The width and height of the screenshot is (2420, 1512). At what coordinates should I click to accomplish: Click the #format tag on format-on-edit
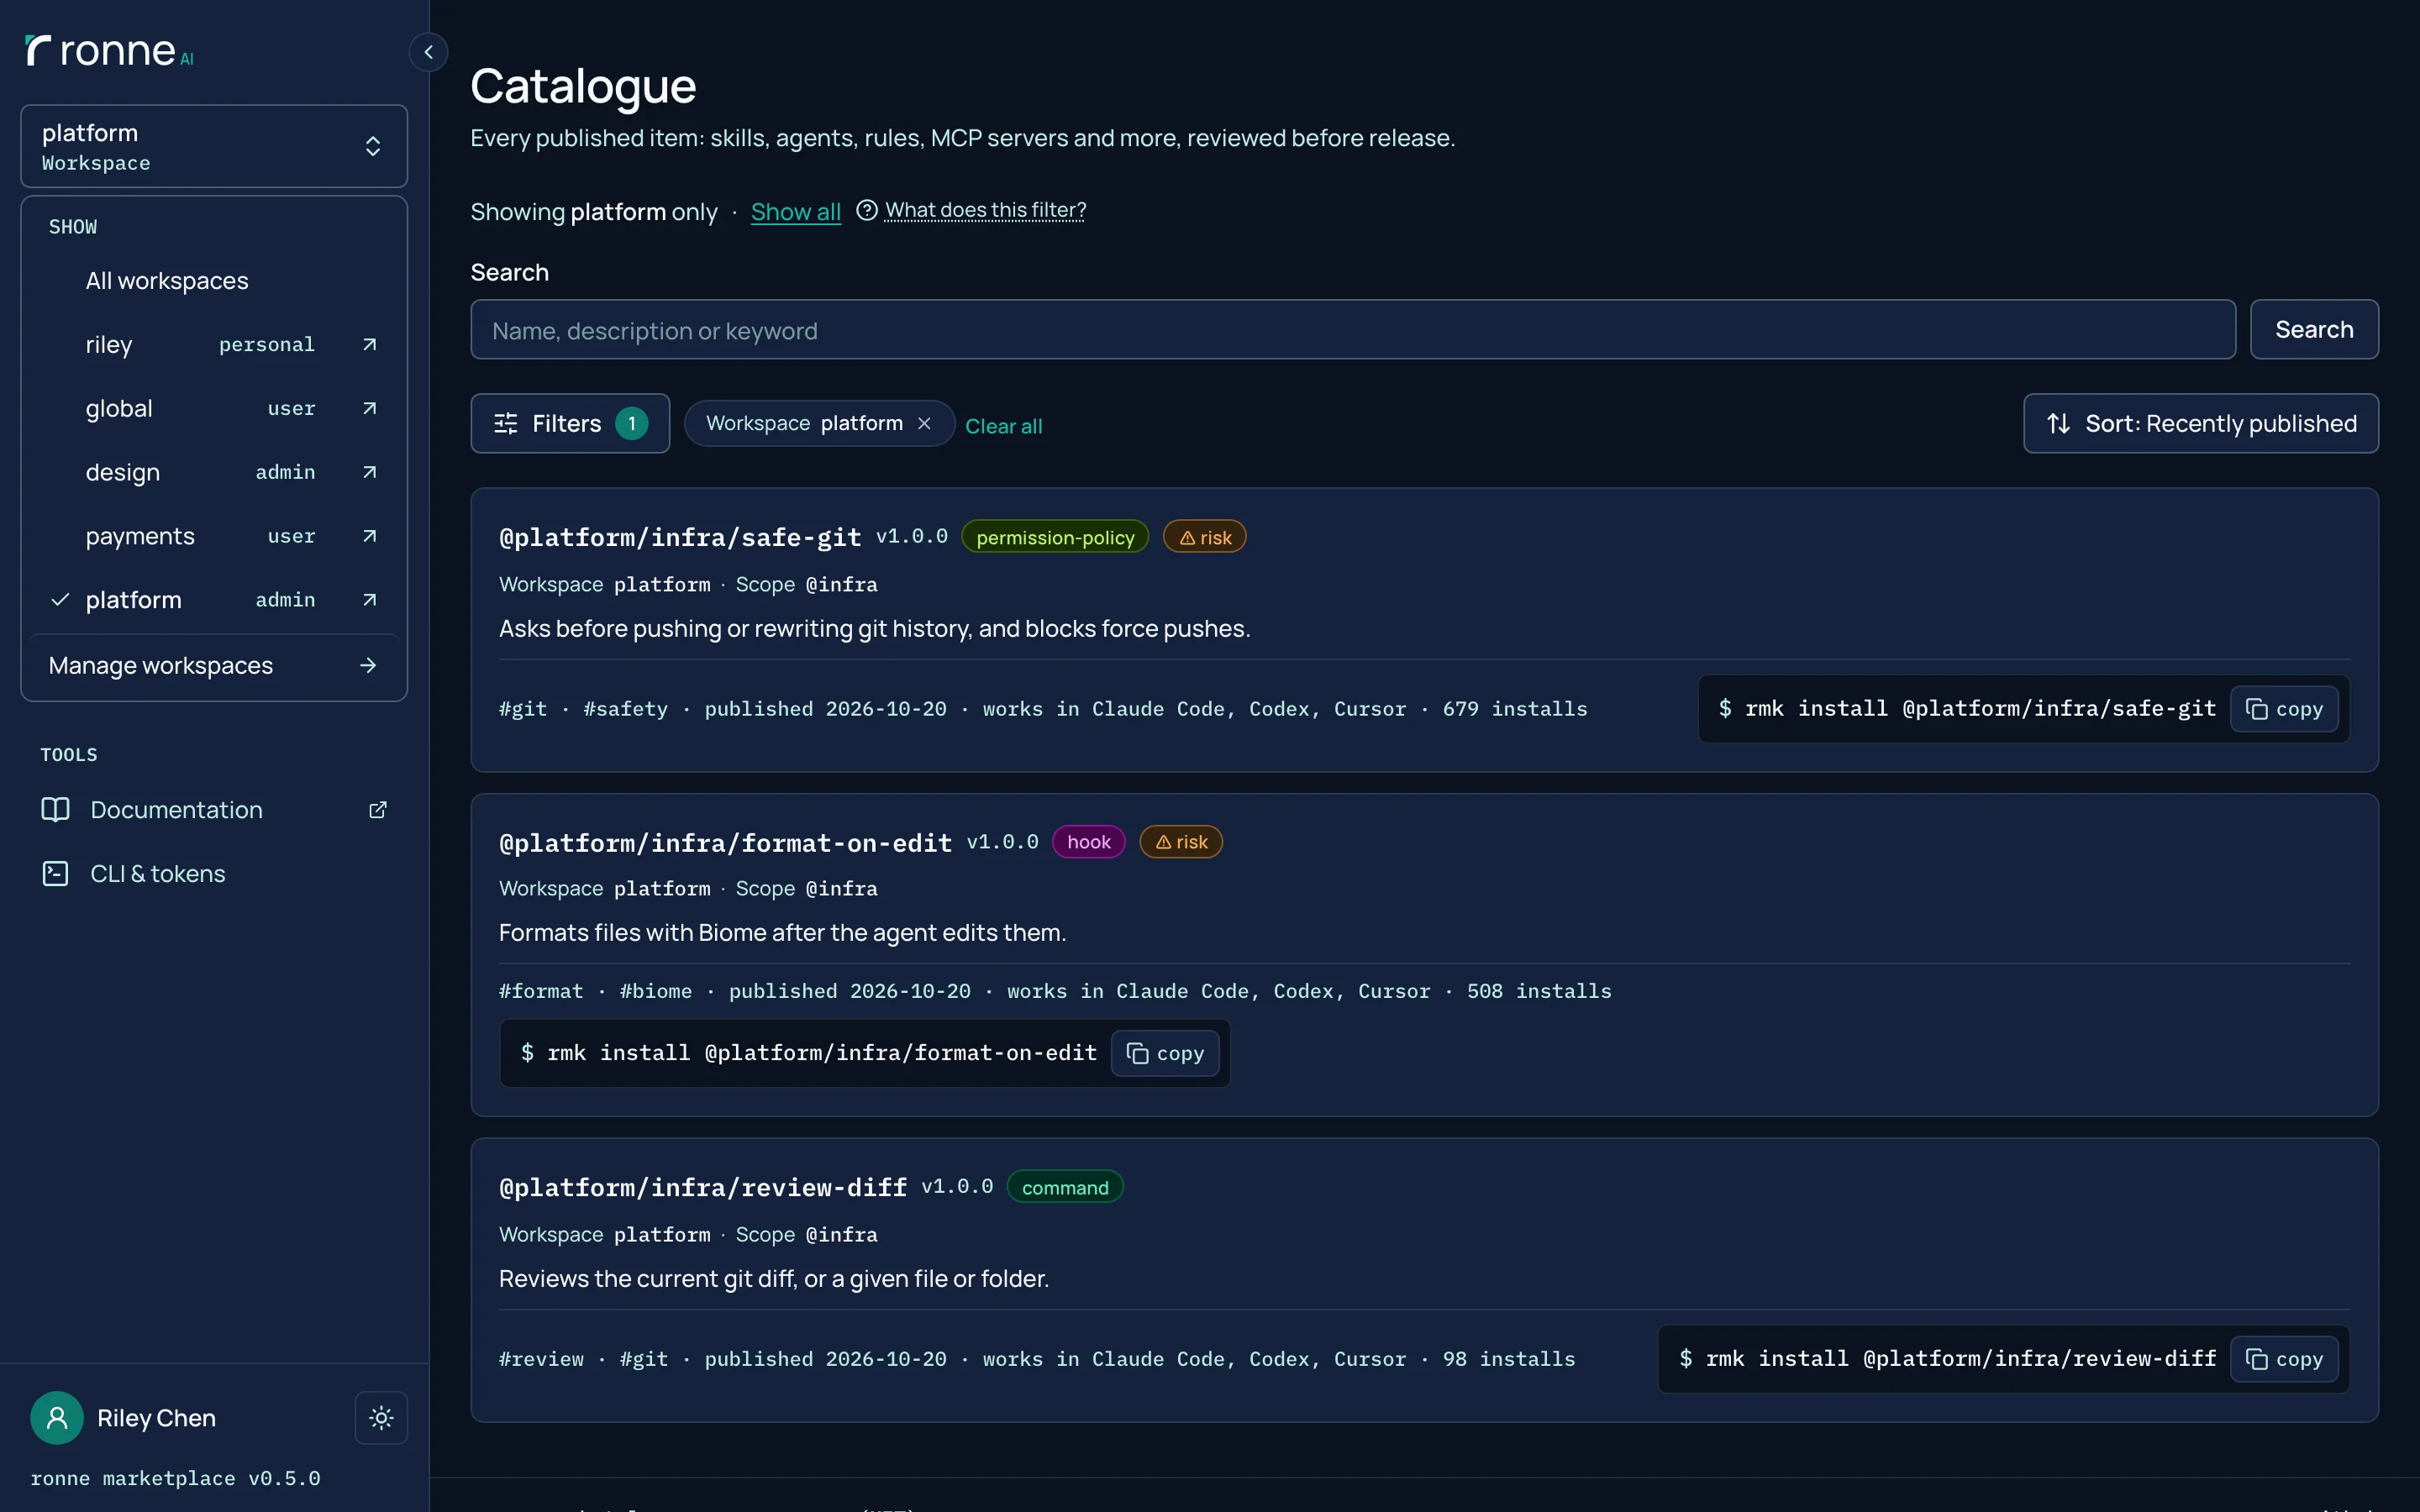pos(541,991)
